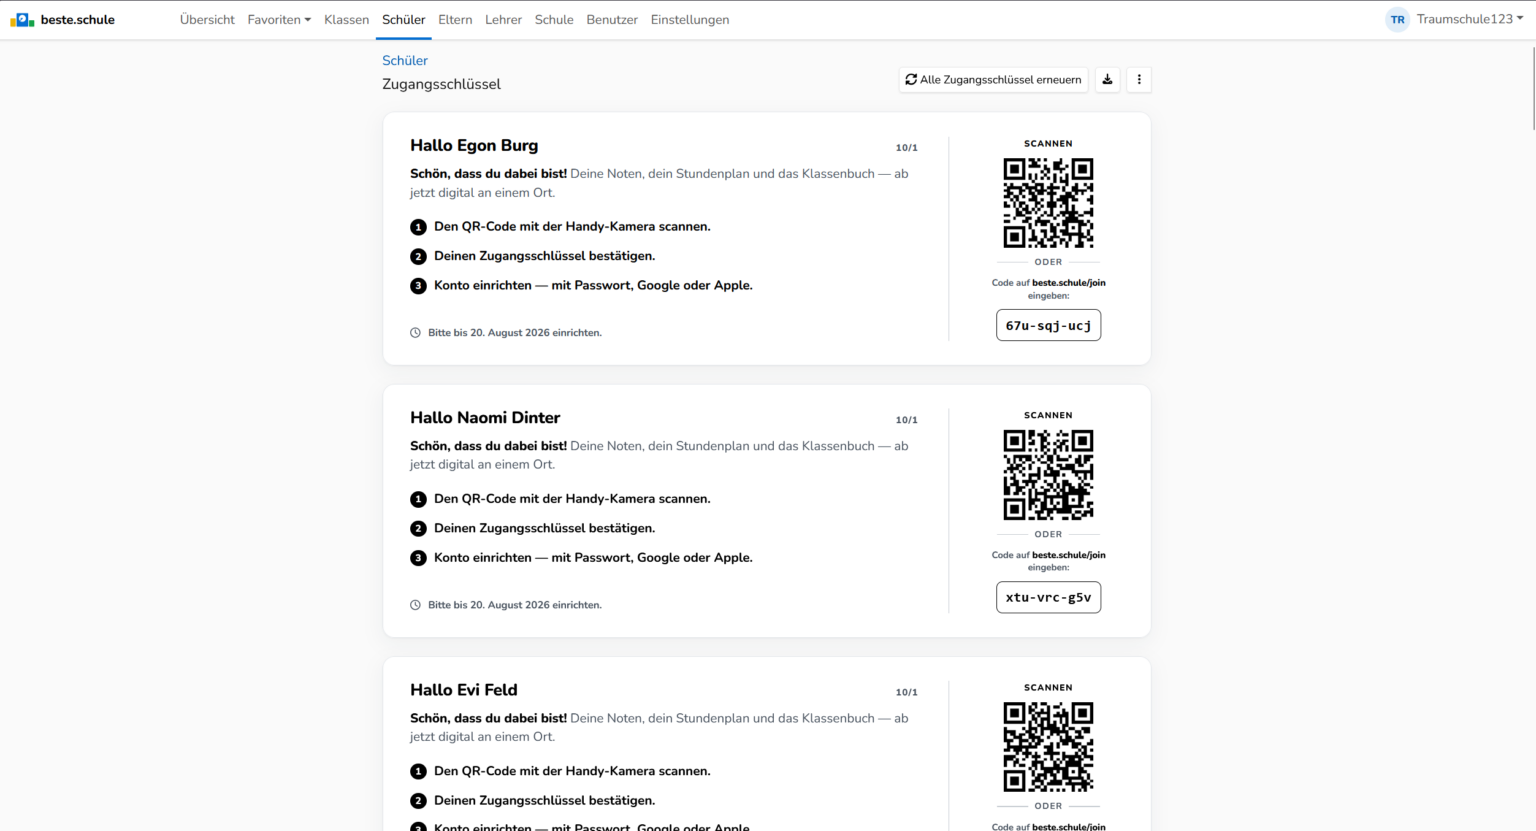Click deadline text in Naomi Dinter card
Screen dimensions: 1536x831
point(515,605)
